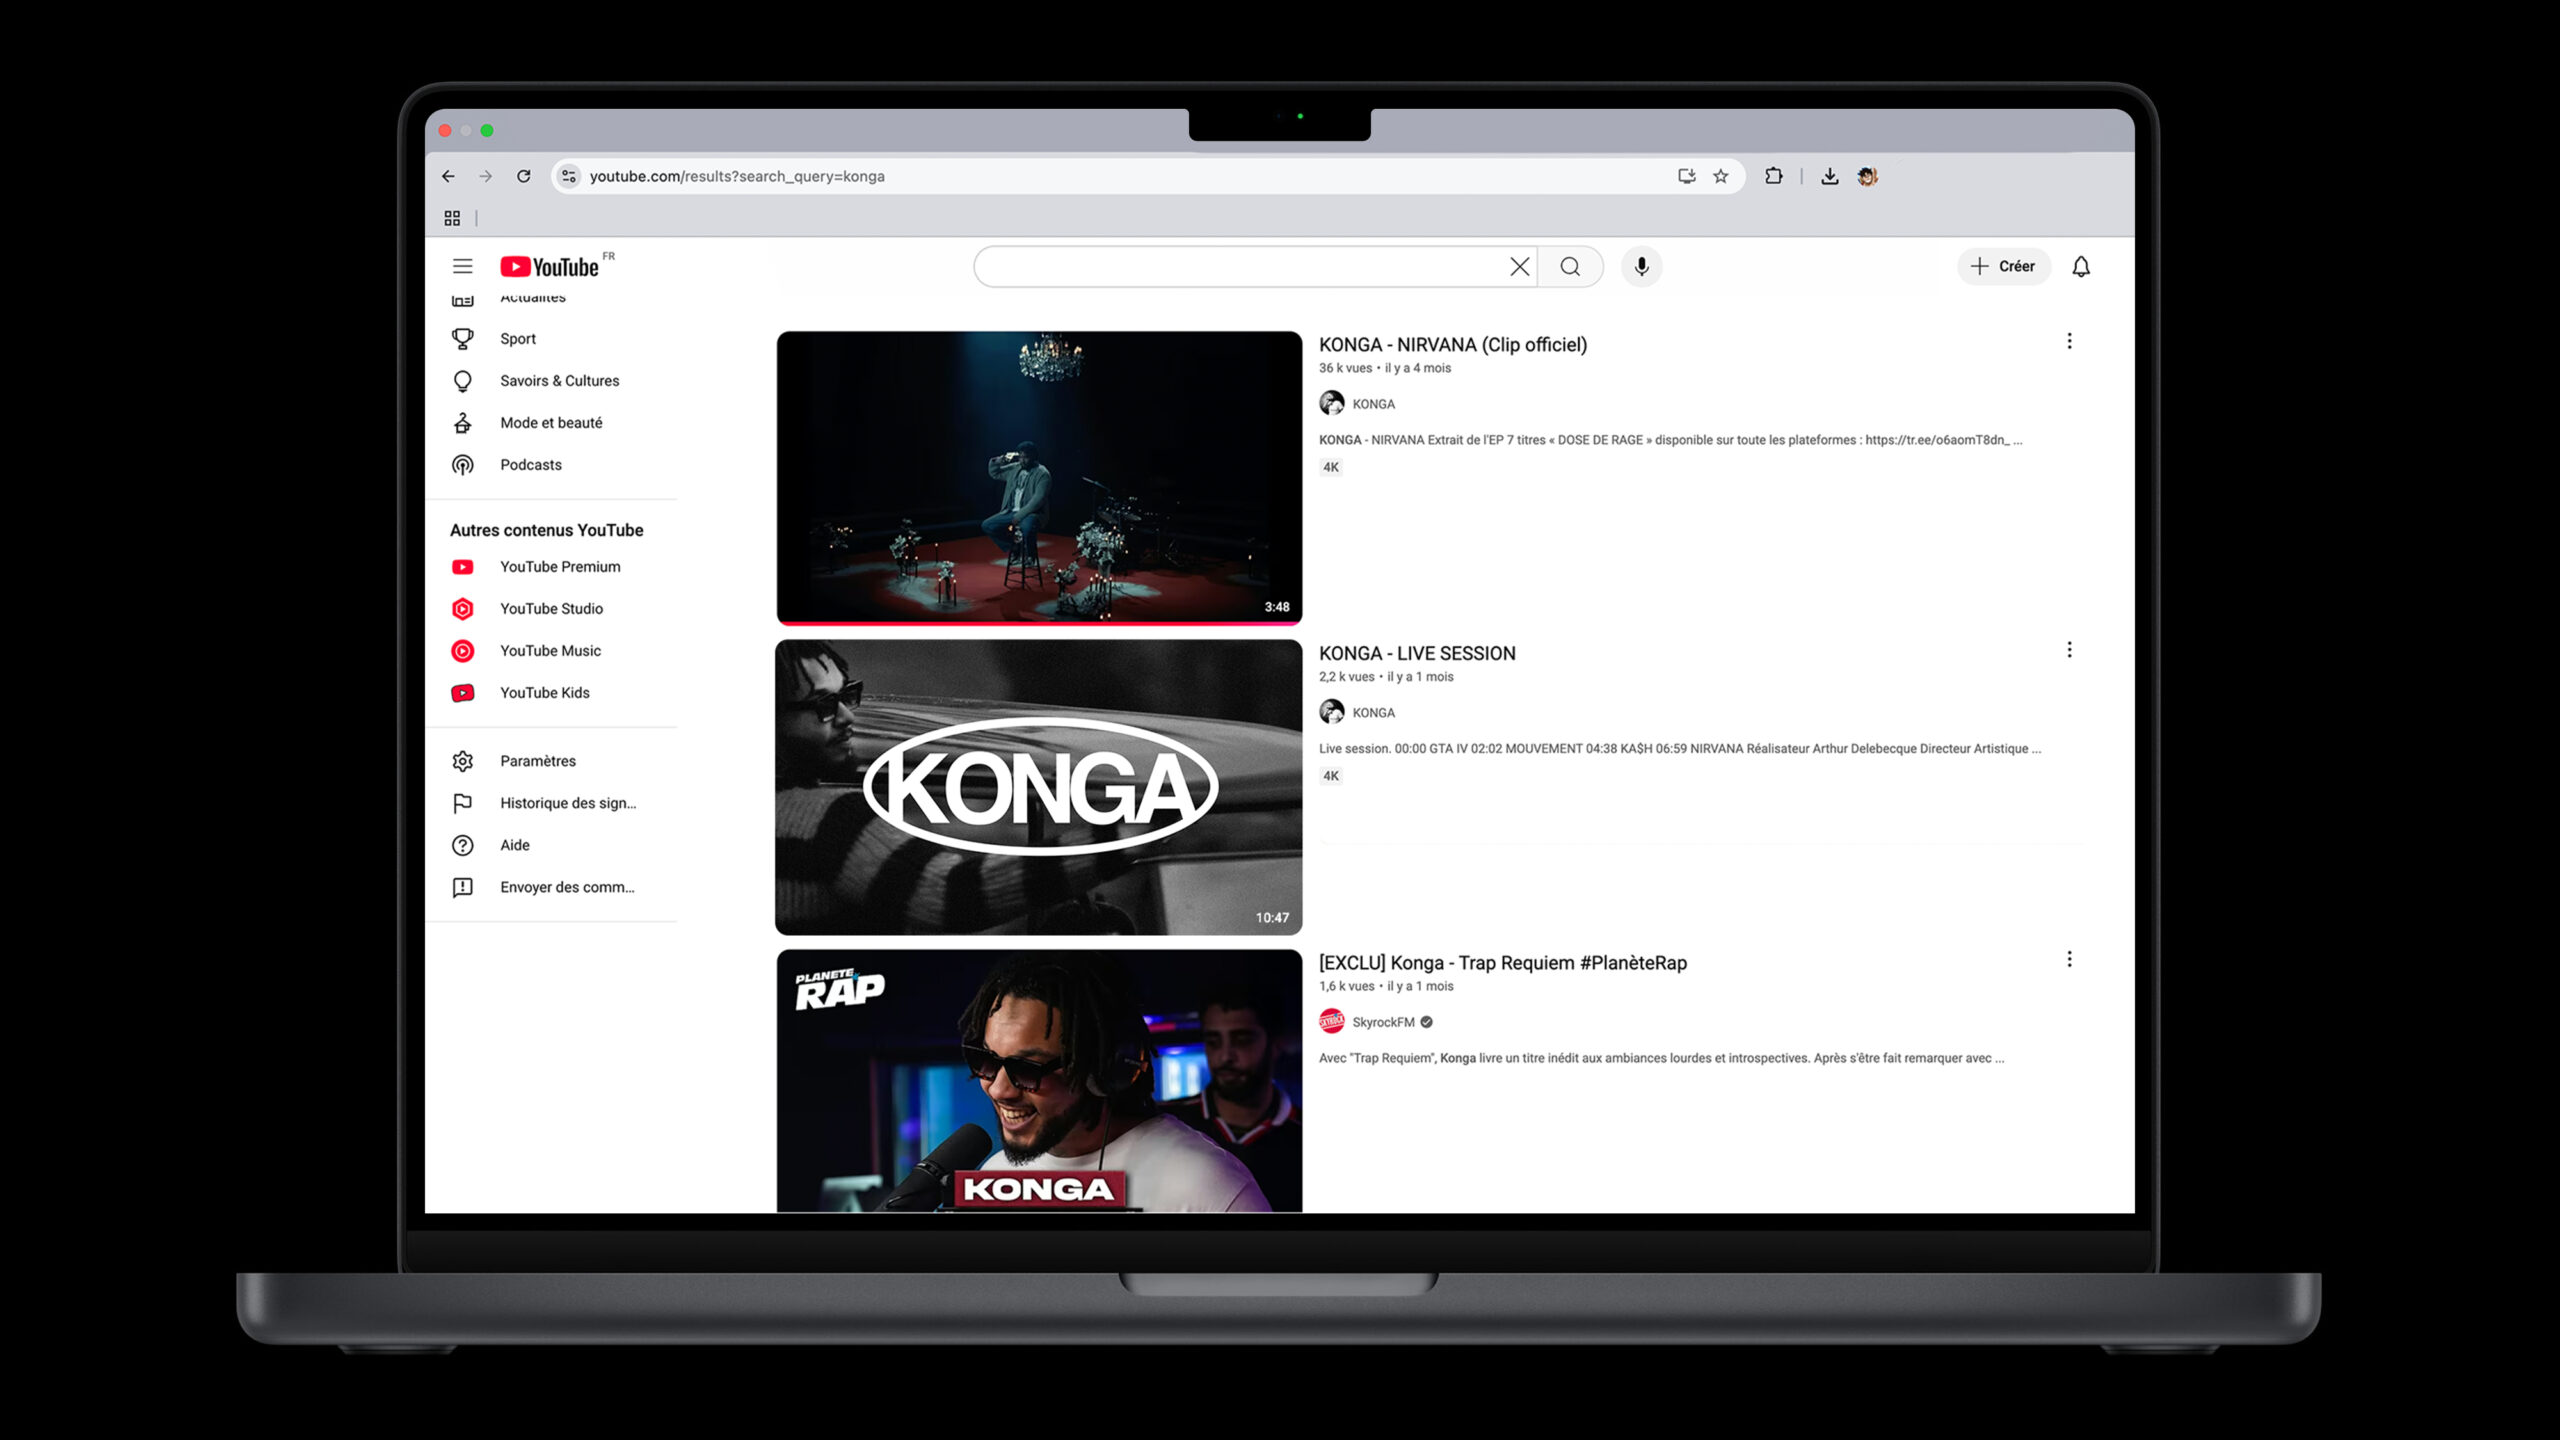The height and width of the screenshot is (1440, 2560).
Task: Click the install app icon in address bar
Action: click(x=1686, y=176)
